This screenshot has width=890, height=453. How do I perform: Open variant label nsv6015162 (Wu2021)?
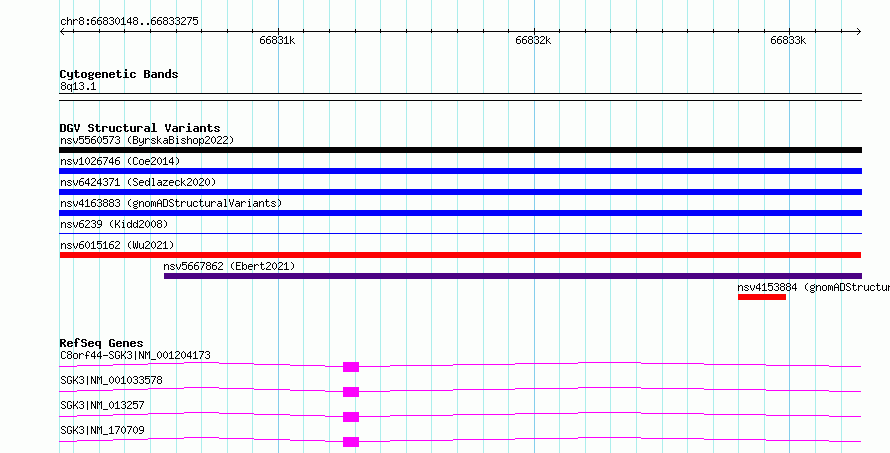117,245
